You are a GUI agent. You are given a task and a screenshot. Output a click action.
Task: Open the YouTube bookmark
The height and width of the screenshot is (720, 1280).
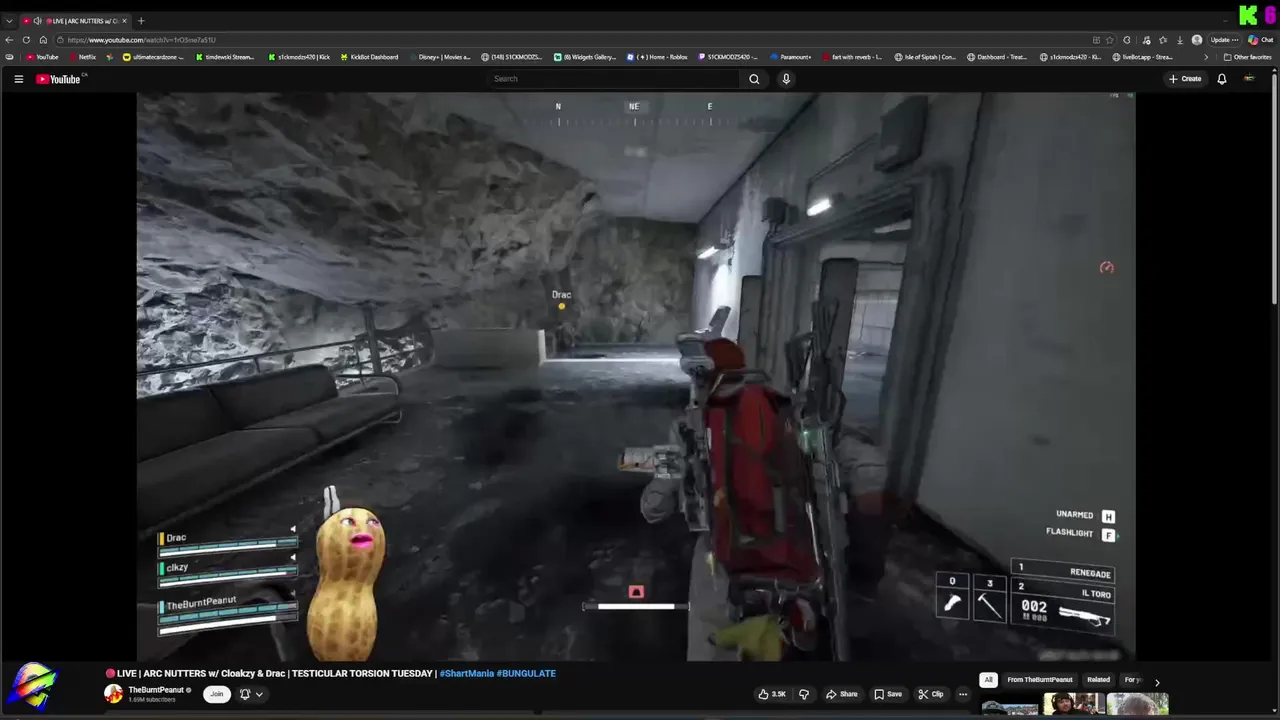click(x=42, y=57)
